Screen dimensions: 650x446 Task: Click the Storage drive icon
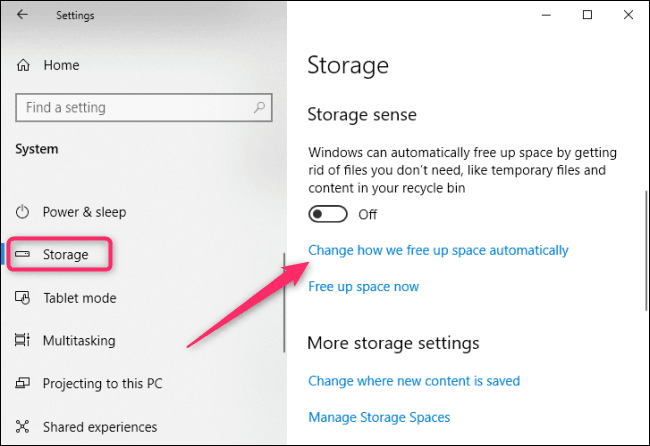pyautogui.click(x=24, y=255)
